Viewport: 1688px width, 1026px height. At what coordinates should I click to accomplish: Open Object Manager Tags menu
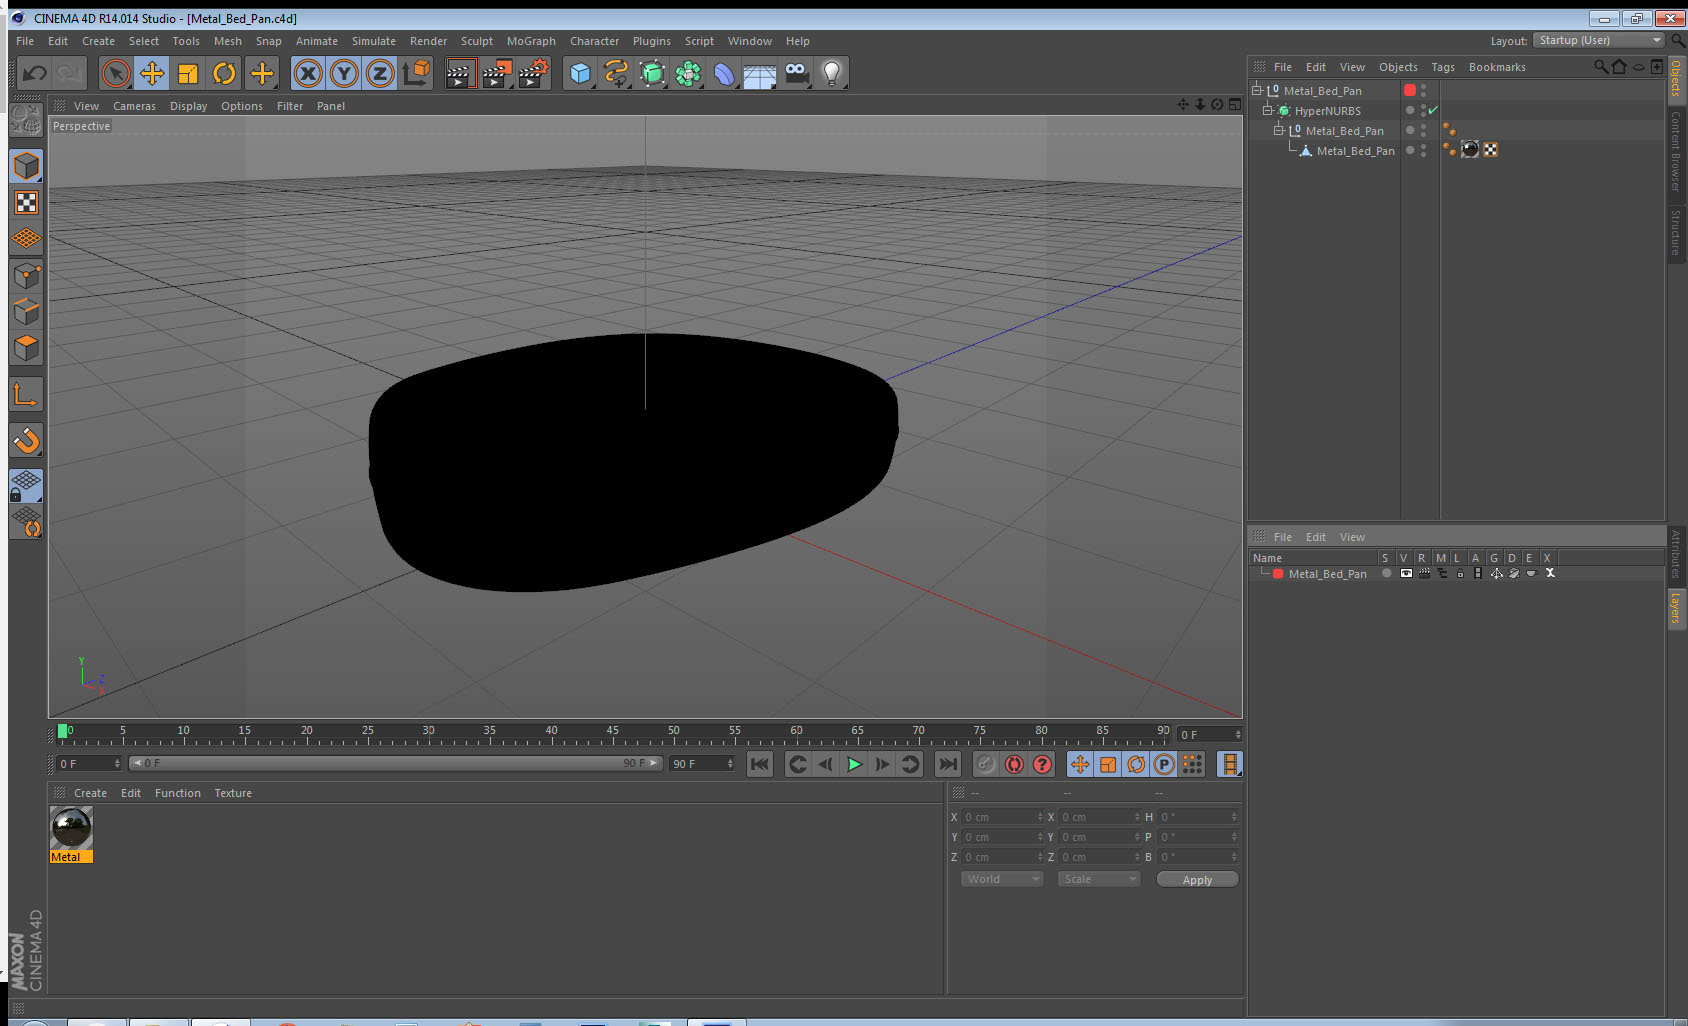(1443, 67)
